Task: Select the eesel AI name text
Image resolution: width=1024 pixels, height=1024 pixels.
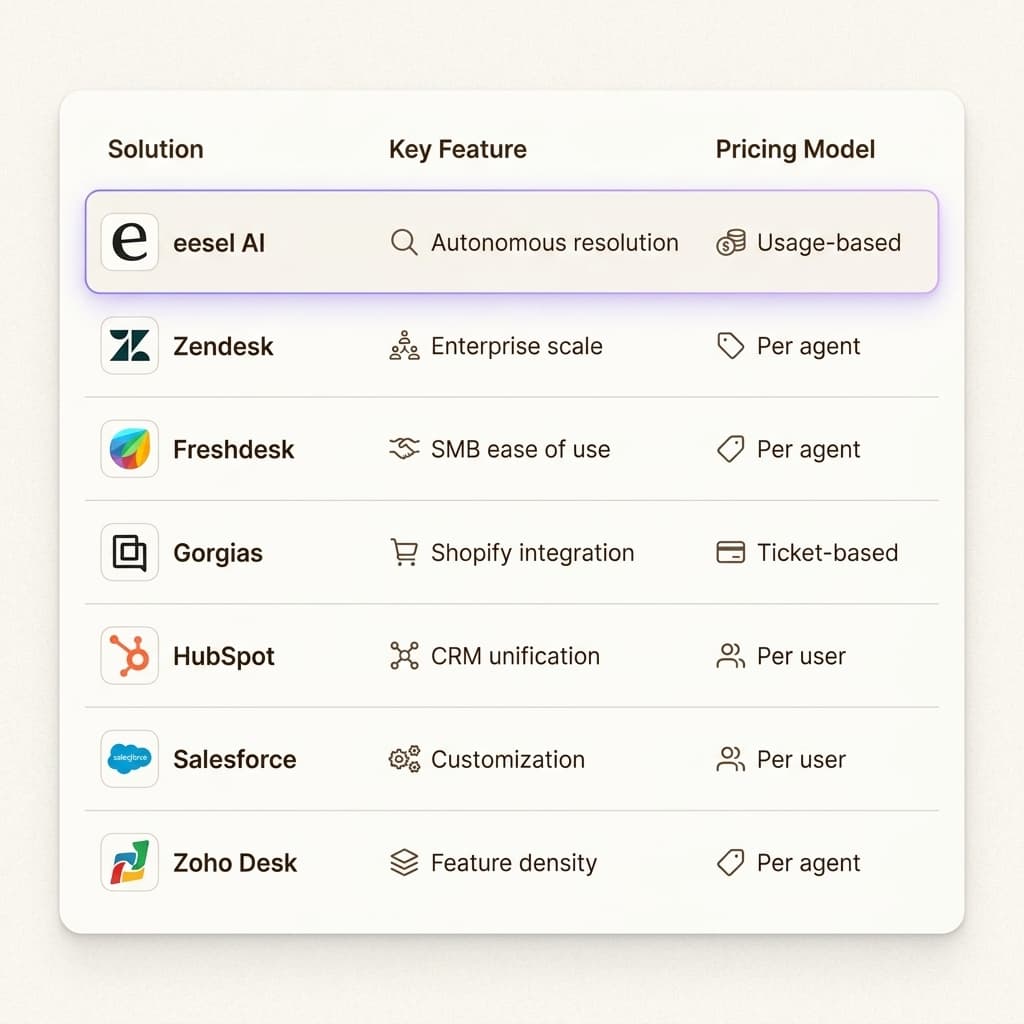Action: pyautogui.click(x=219, y=243)
